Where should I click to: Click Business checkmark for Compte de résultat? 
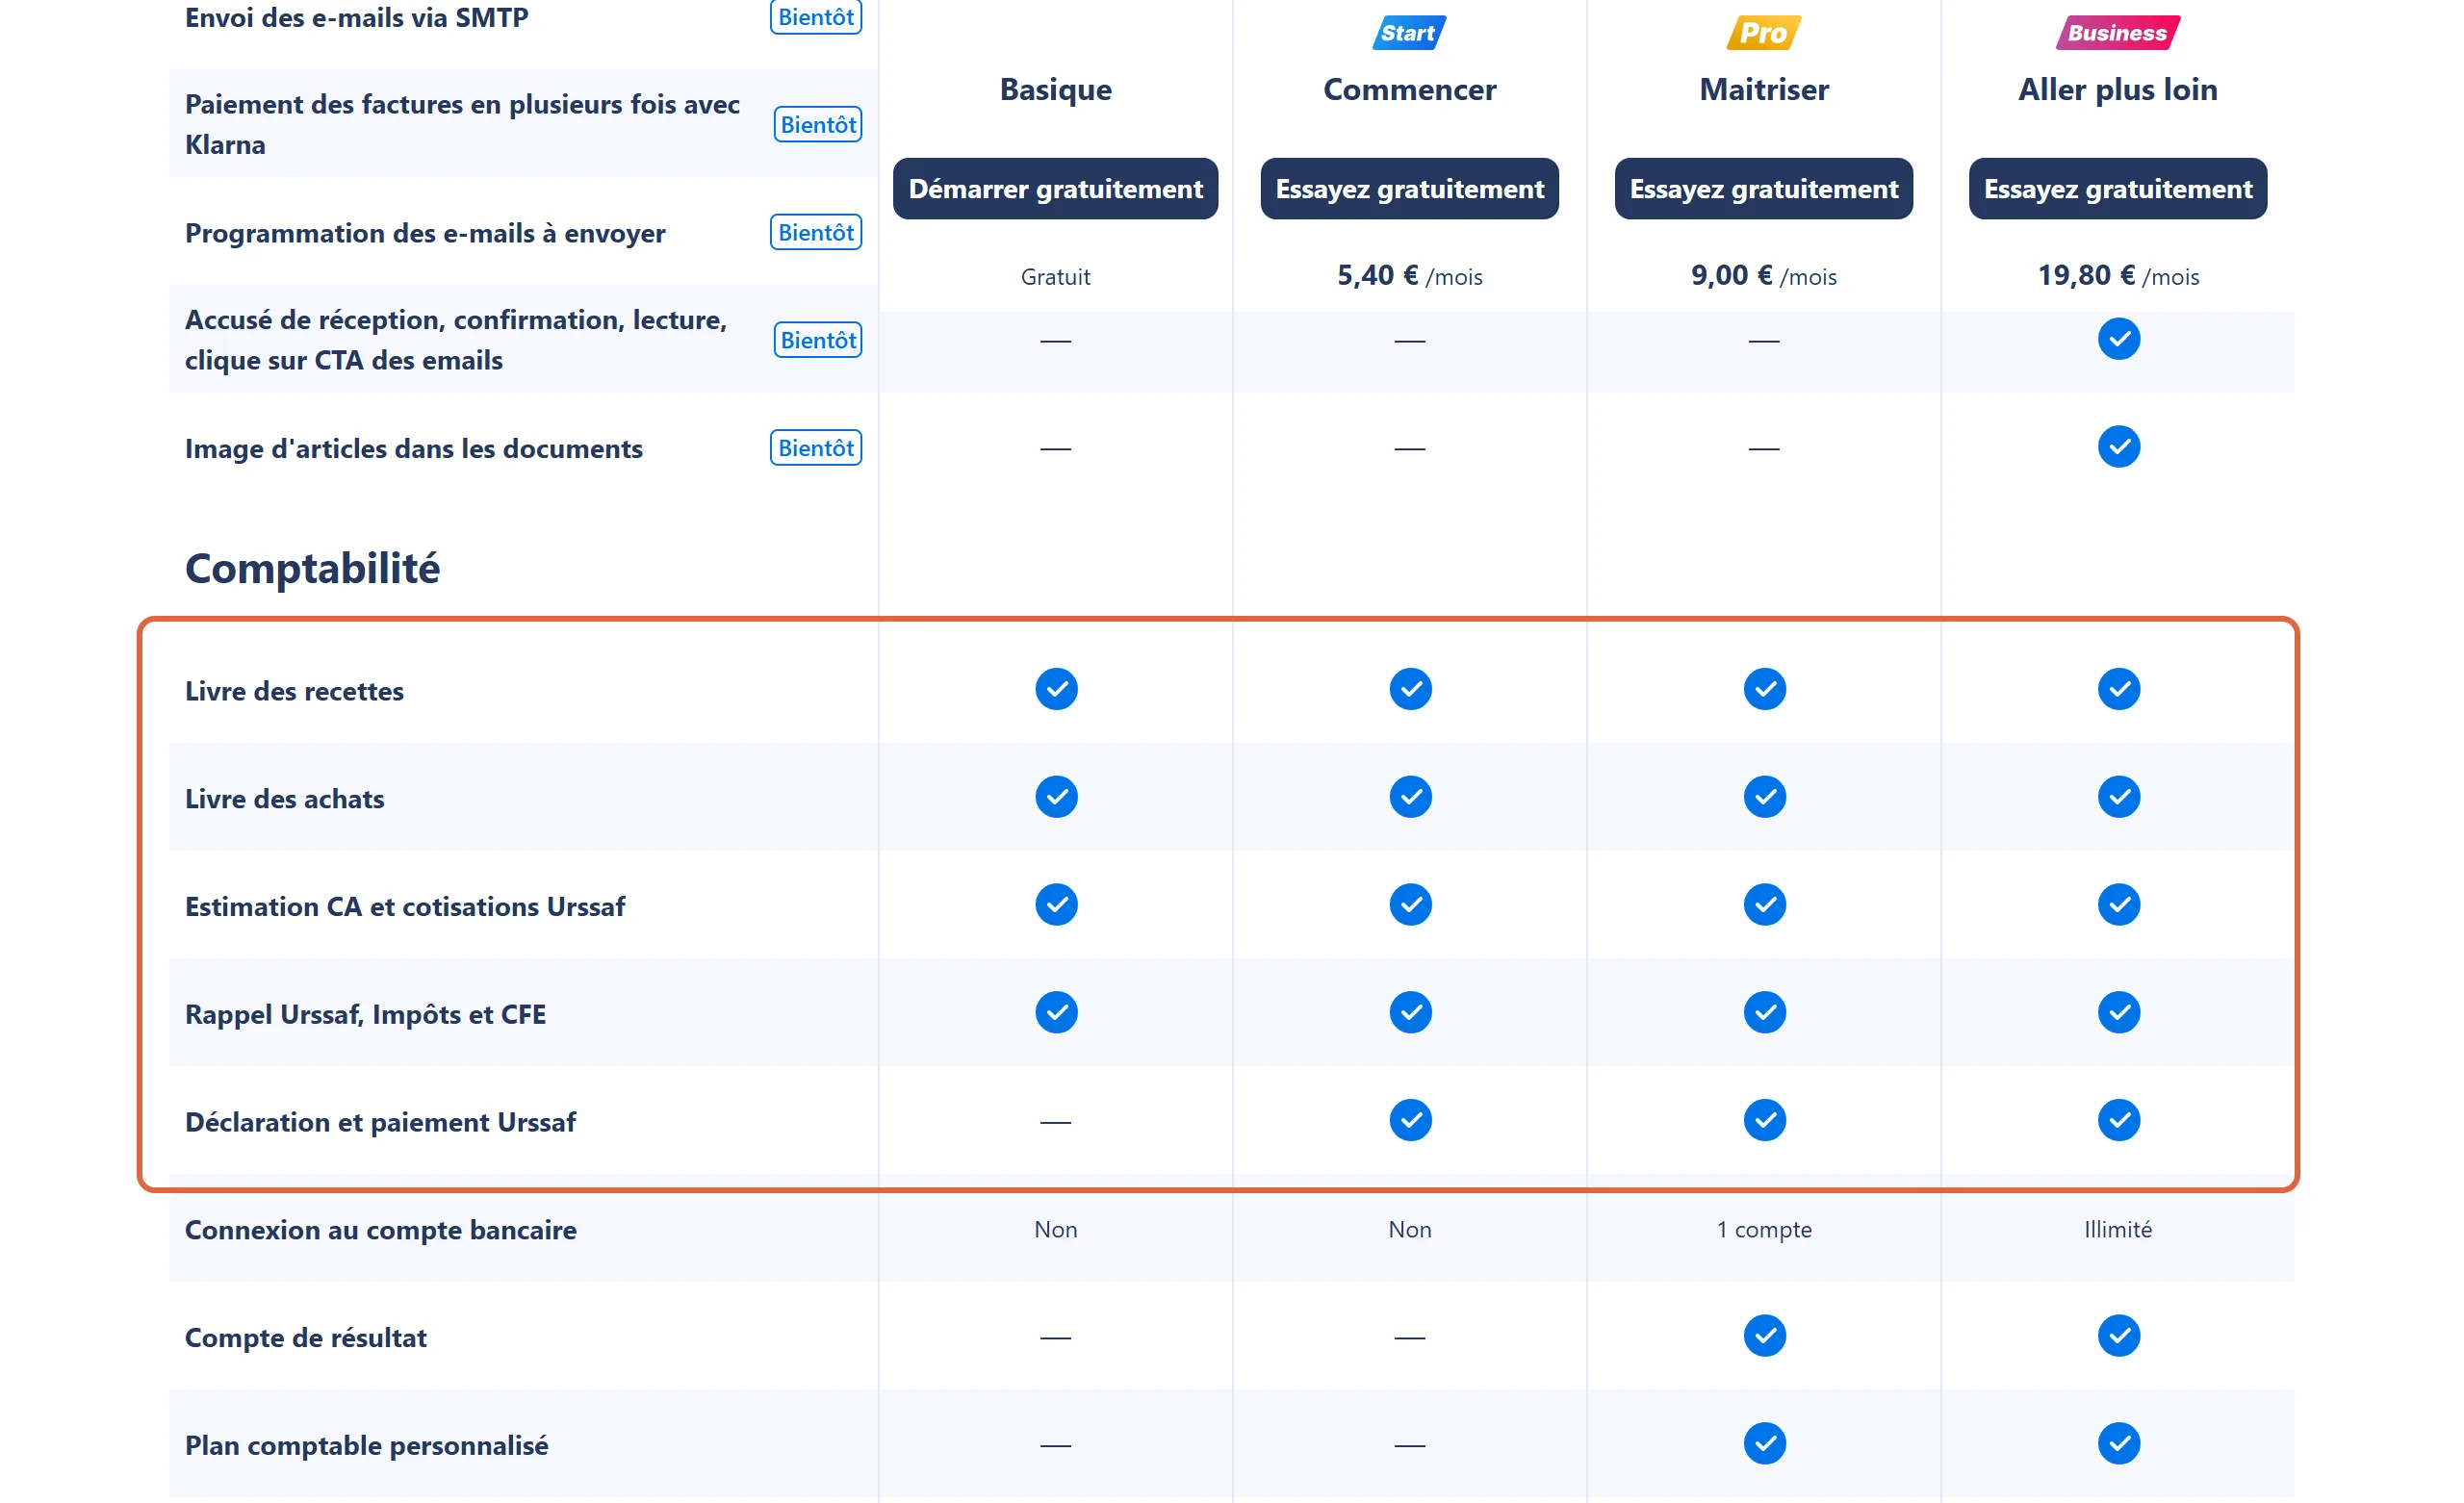coord(2118,1336)
